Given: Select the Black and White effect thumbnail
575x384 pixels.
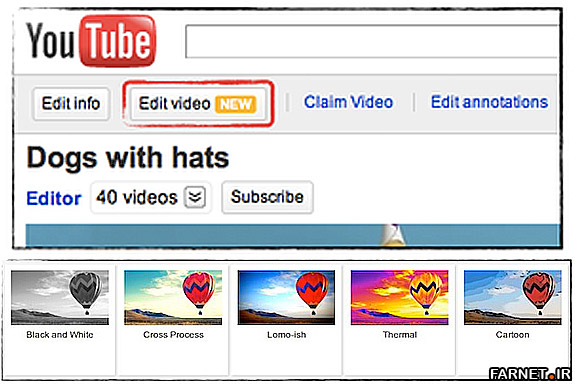Looking at the screenshot, I should tap(60, 297).
